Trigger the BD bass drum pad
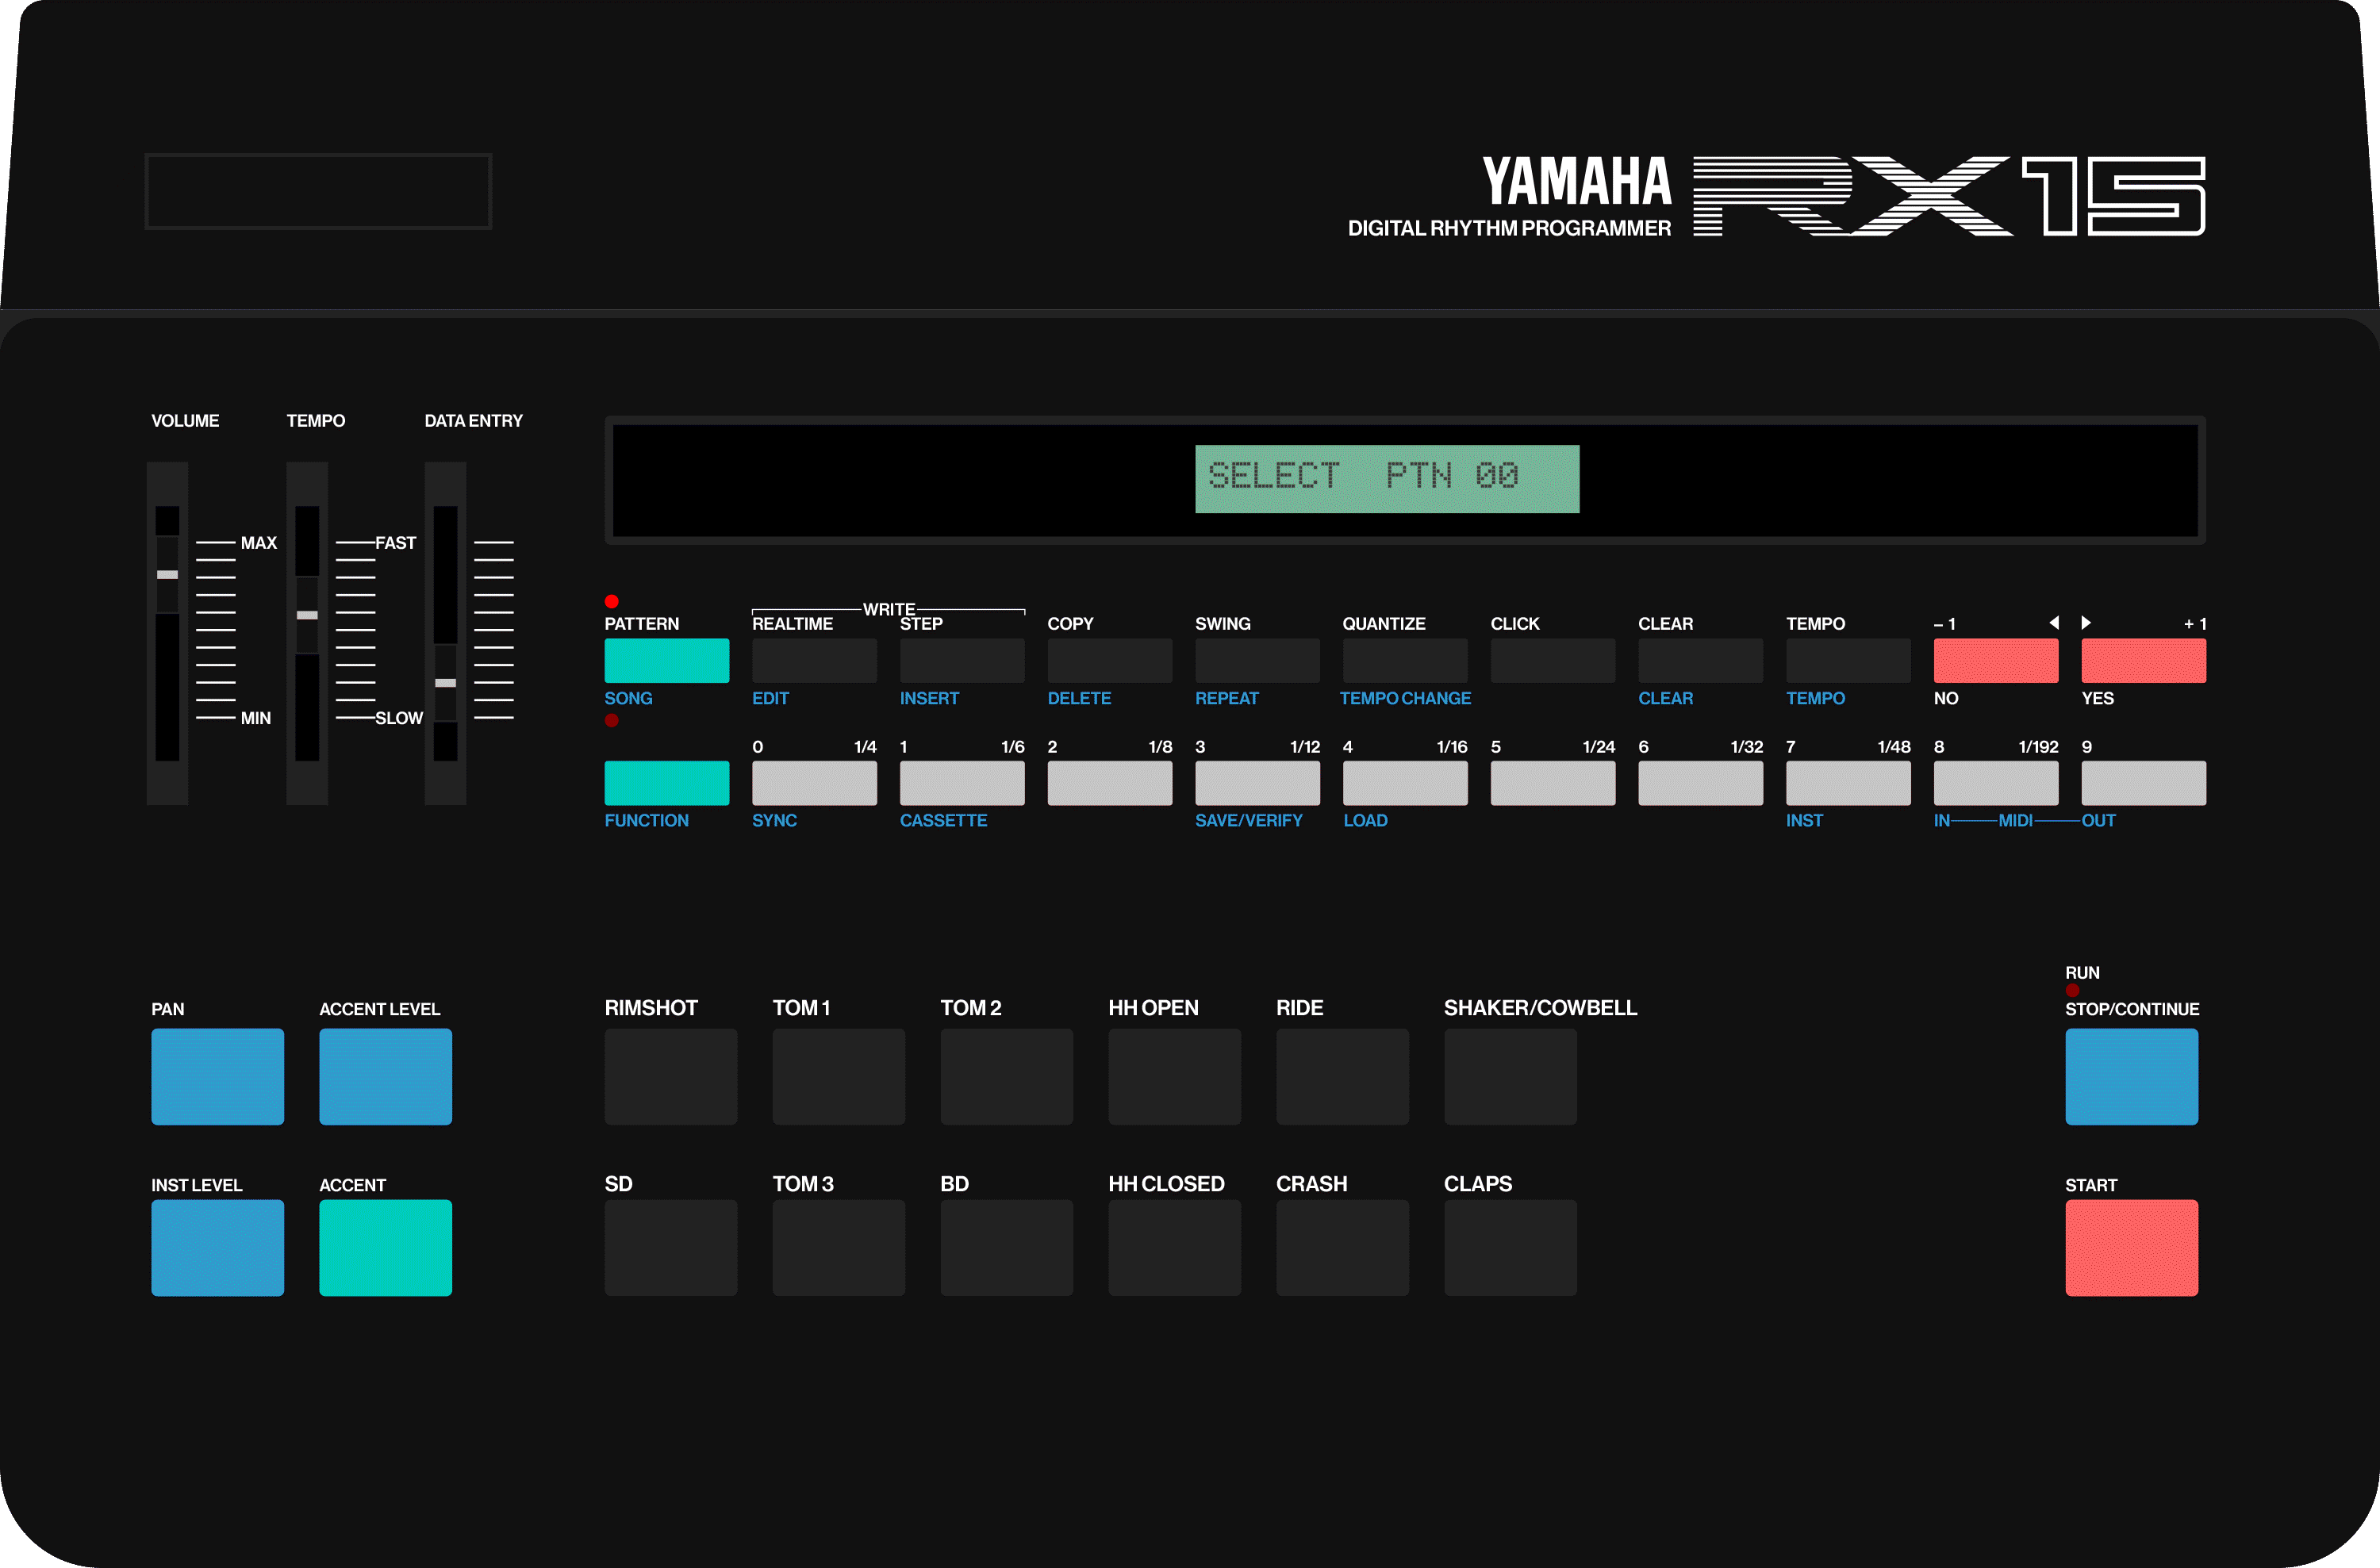Viewport: 2380px width, 1568px height. point(1007,1248)
